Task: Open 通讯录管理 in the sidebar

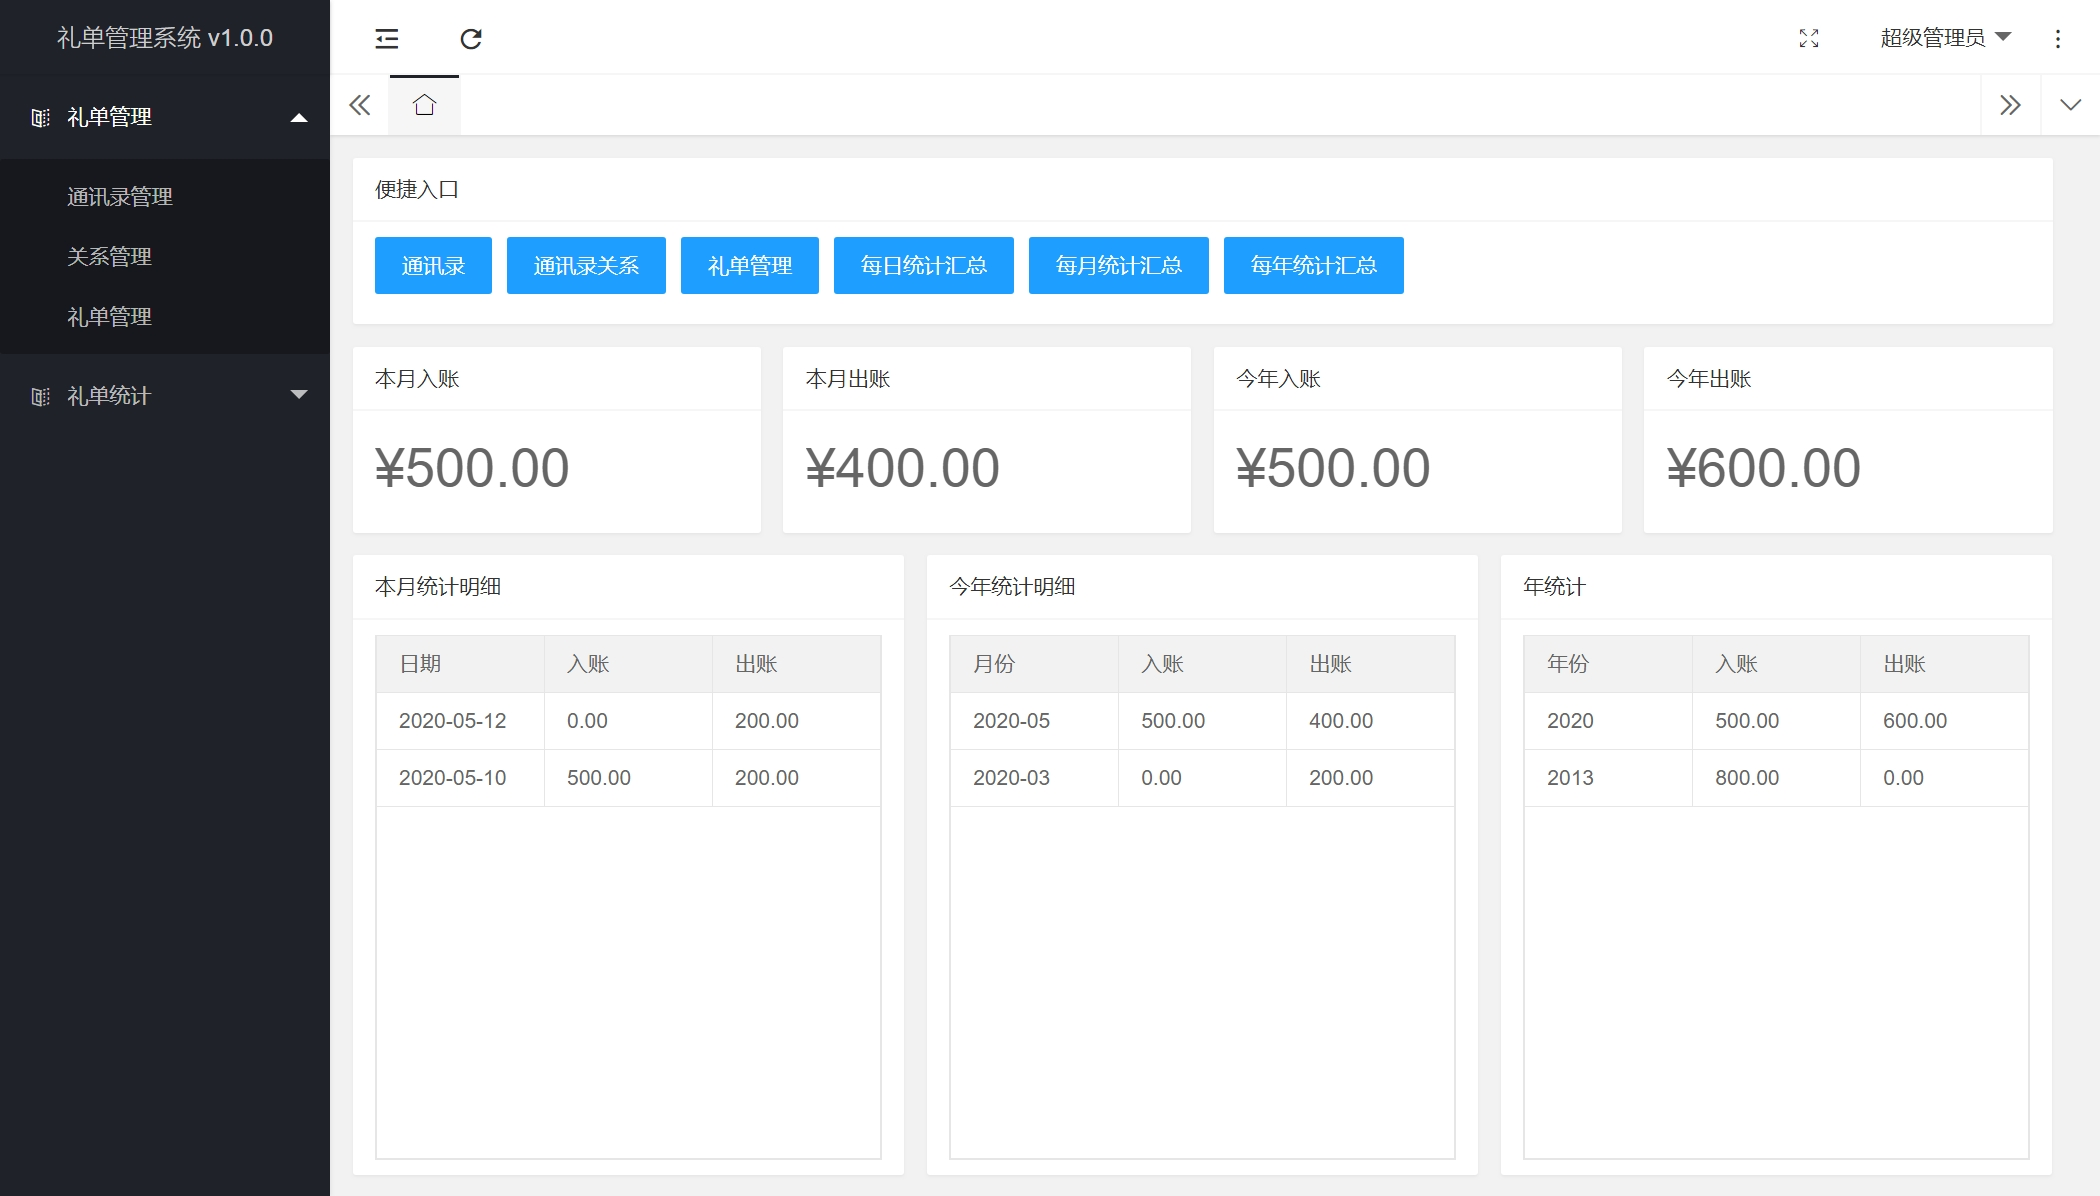Action: (119, 197)
